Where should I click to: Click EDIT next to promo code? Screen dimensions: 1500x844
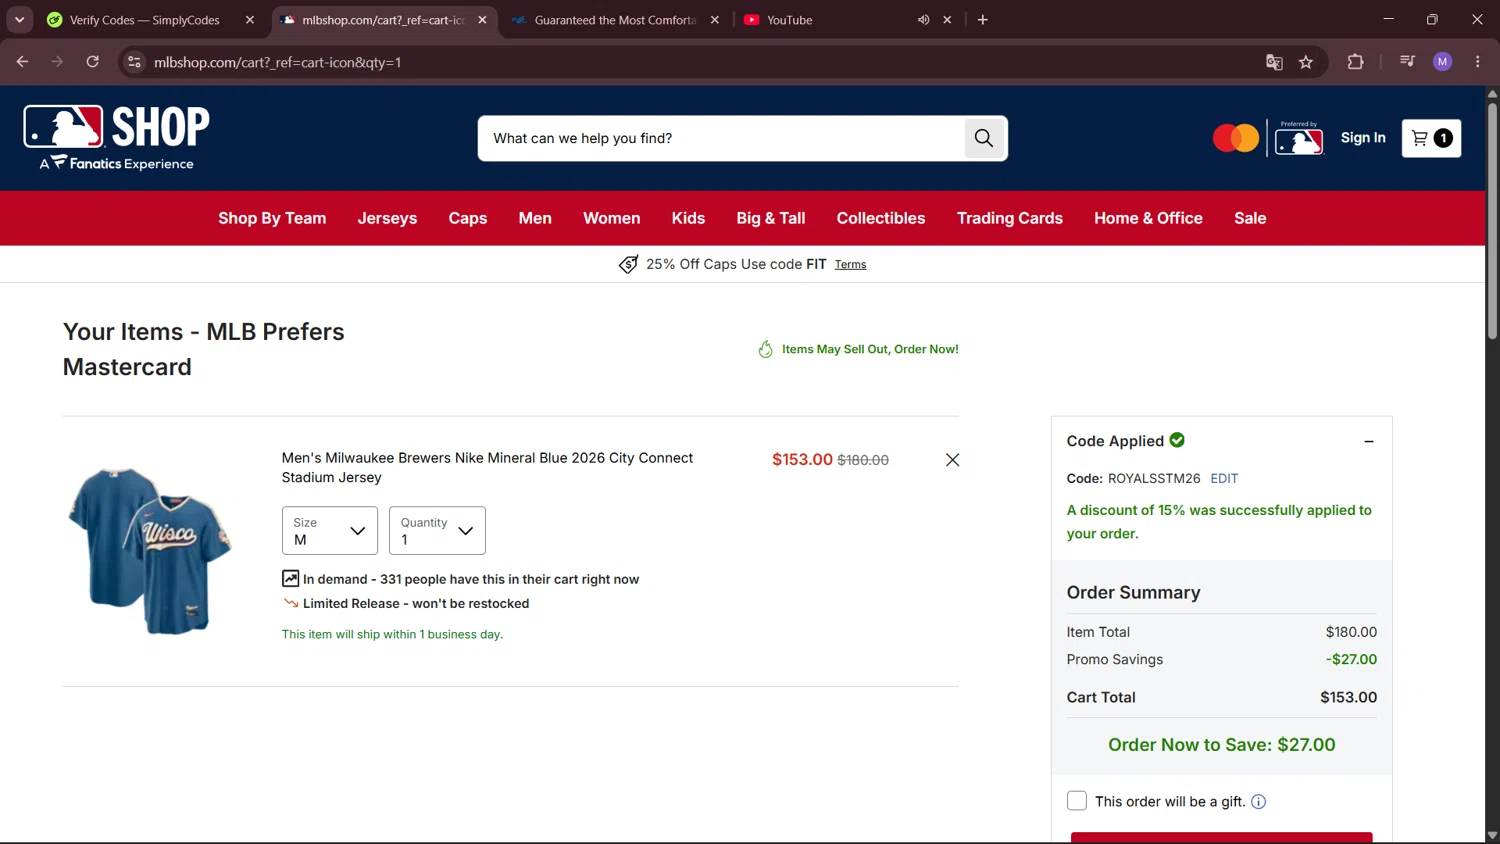[1224, 478]
